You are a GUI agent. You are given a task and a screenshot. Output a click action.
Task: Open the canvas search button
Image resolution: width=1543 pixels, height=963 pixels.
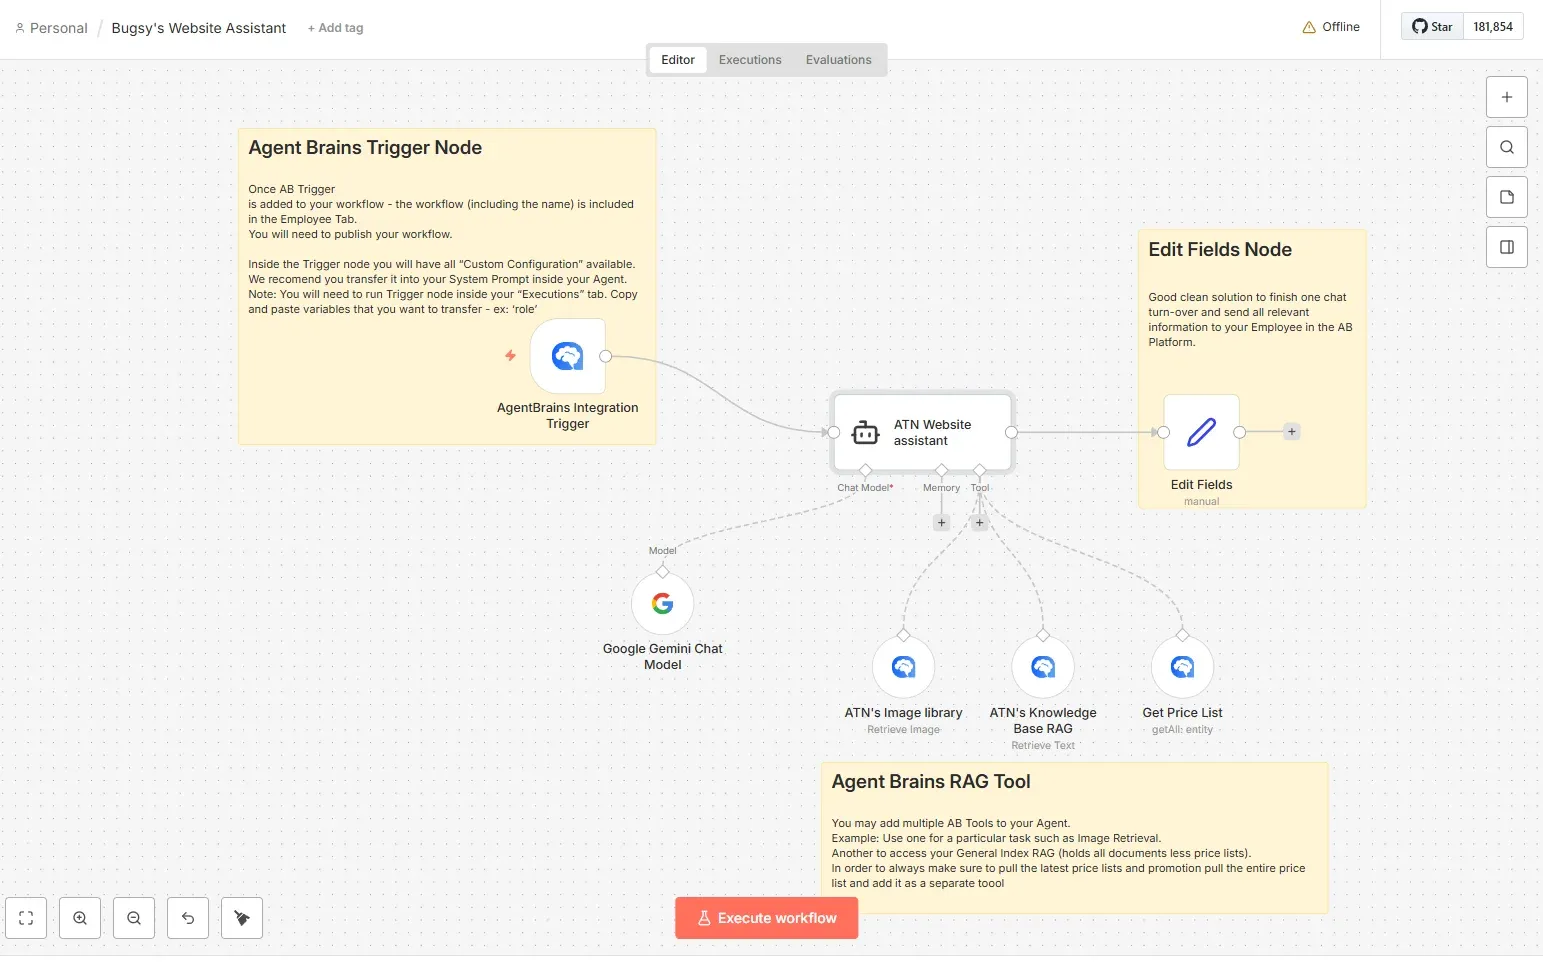click(1506, 147)
